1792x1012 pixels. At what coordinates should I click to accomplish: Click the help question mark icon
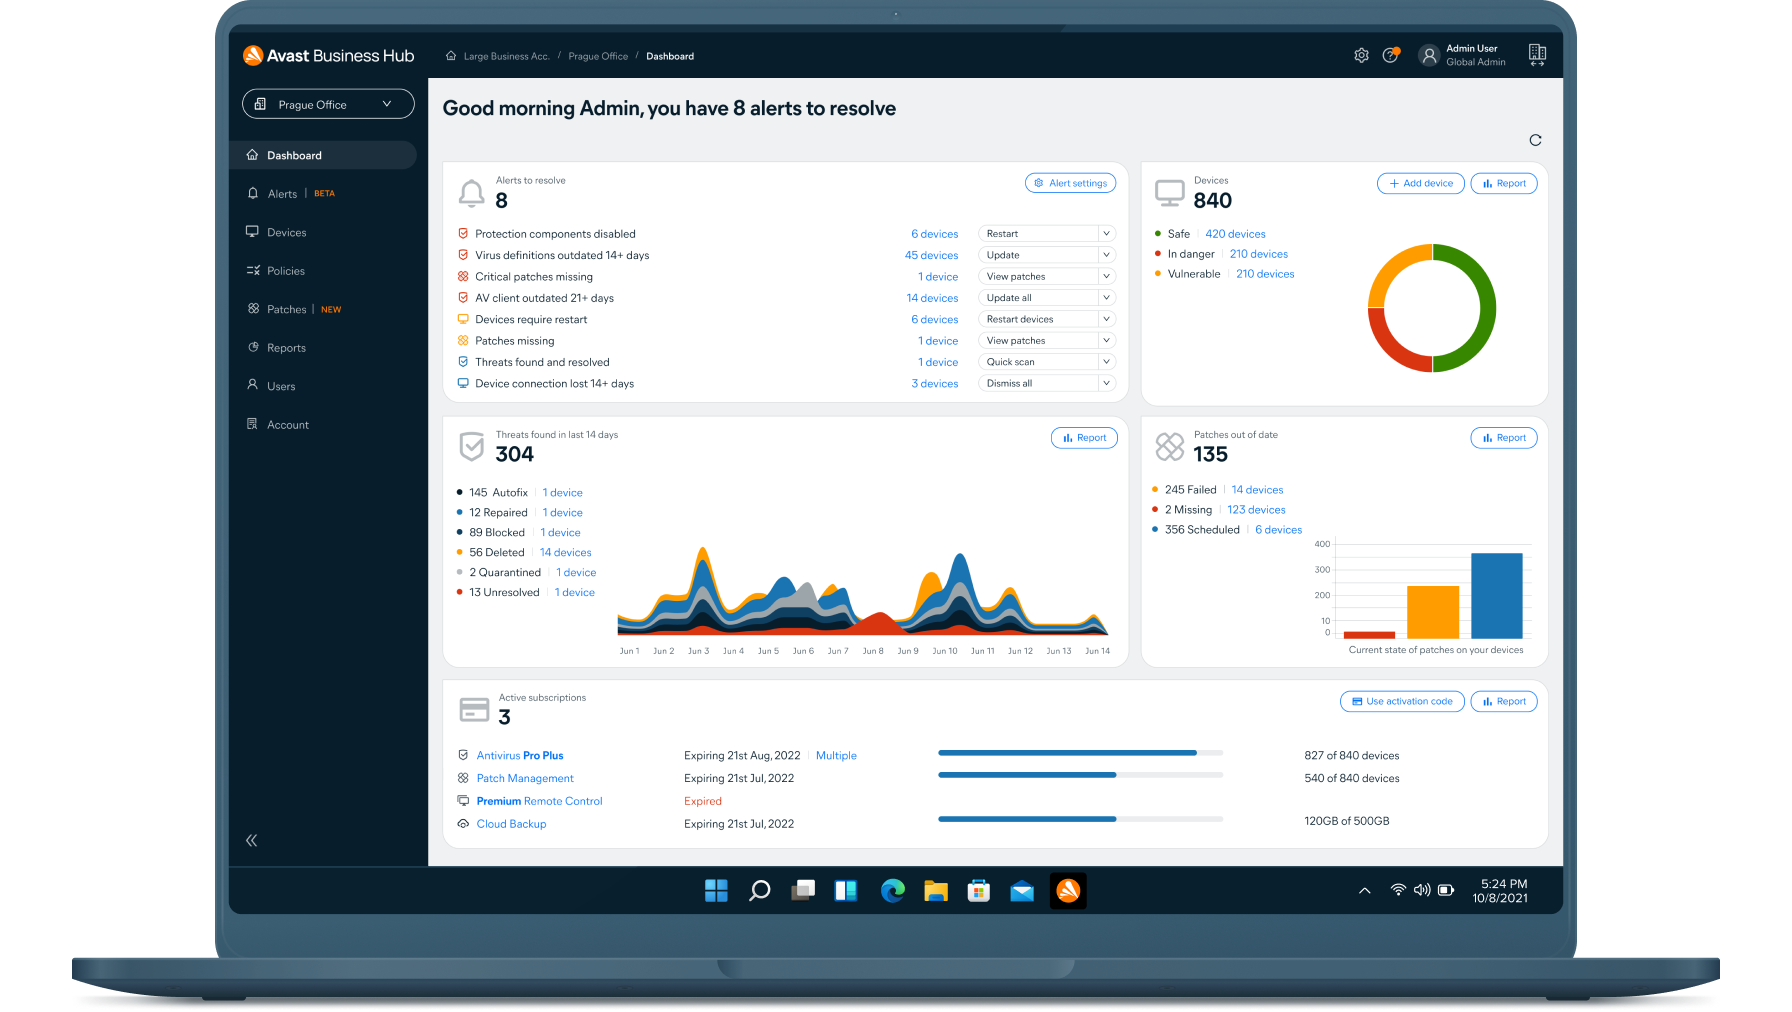(x=1390, y=56)
